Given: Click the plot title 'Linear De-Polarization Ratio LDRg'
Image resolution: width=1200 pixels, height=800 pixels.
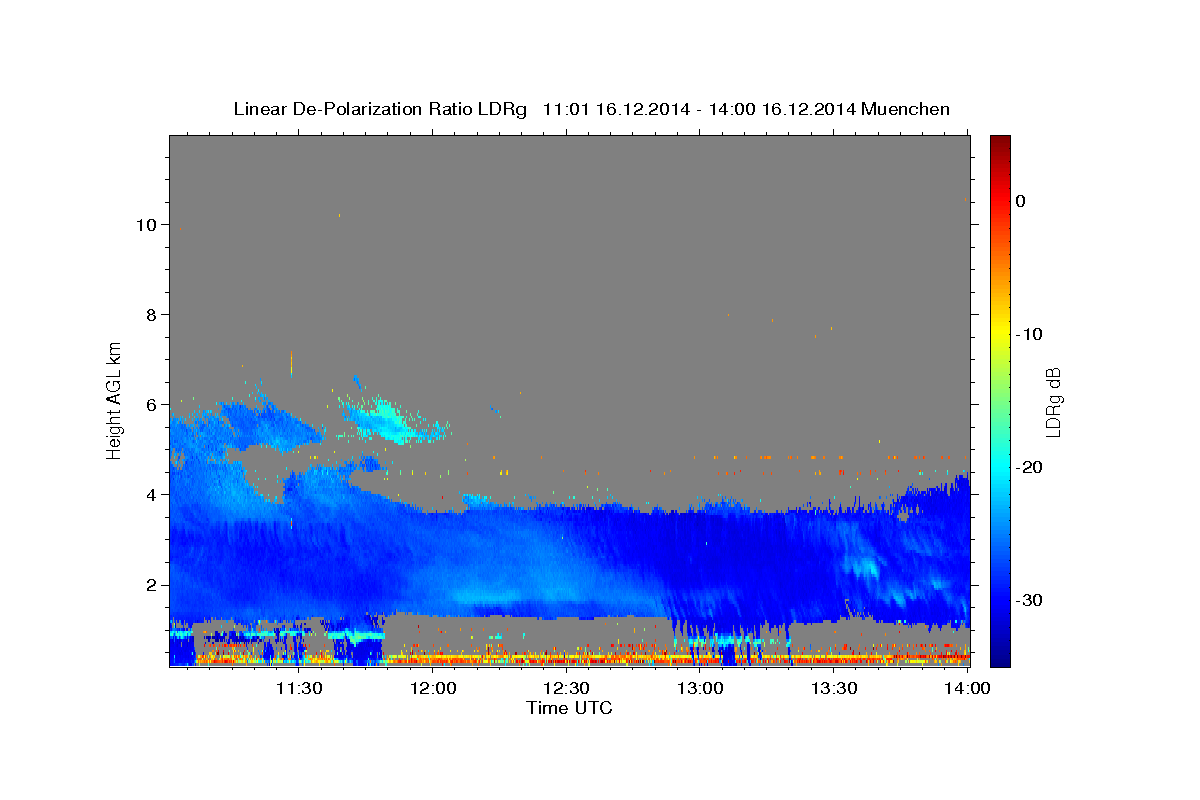Looking at the screenshot, I should click(x=380, y=109).
